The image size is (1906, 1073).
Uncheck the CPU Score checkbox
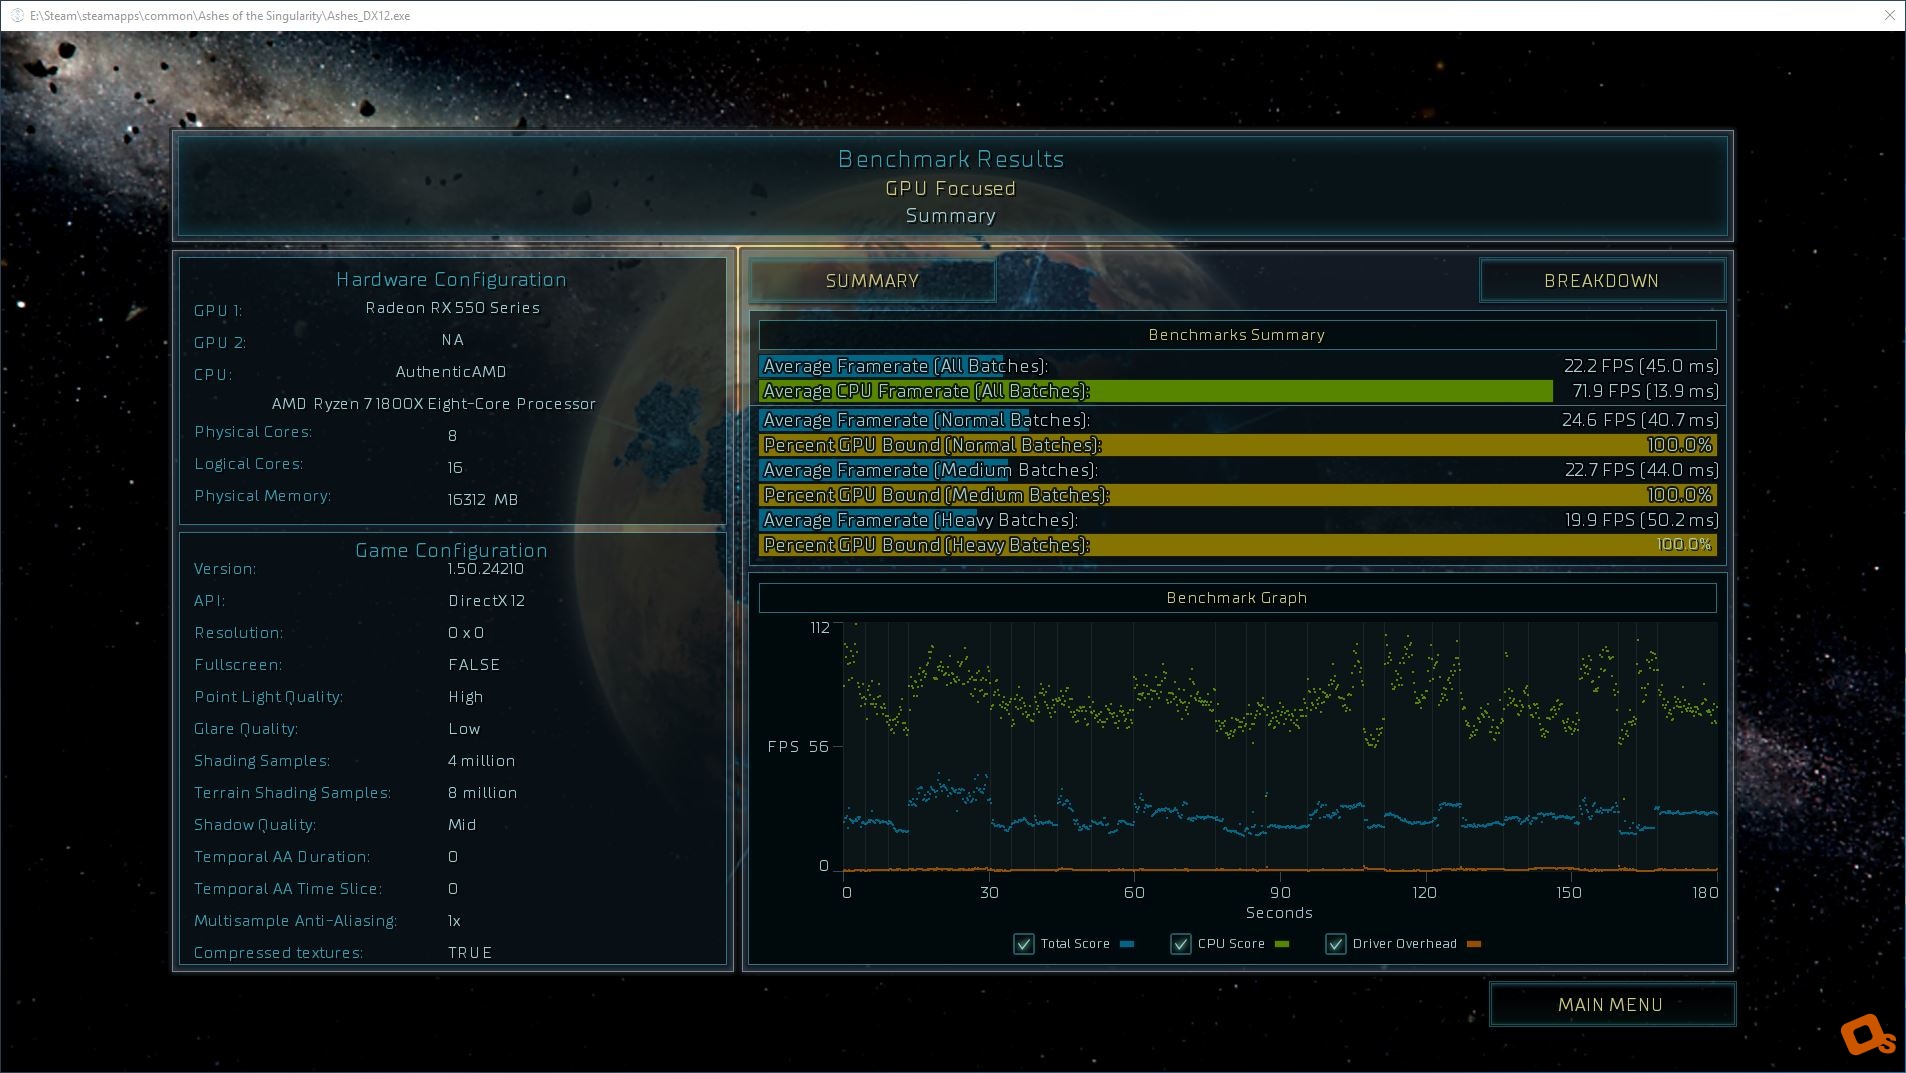(1181, 944)
